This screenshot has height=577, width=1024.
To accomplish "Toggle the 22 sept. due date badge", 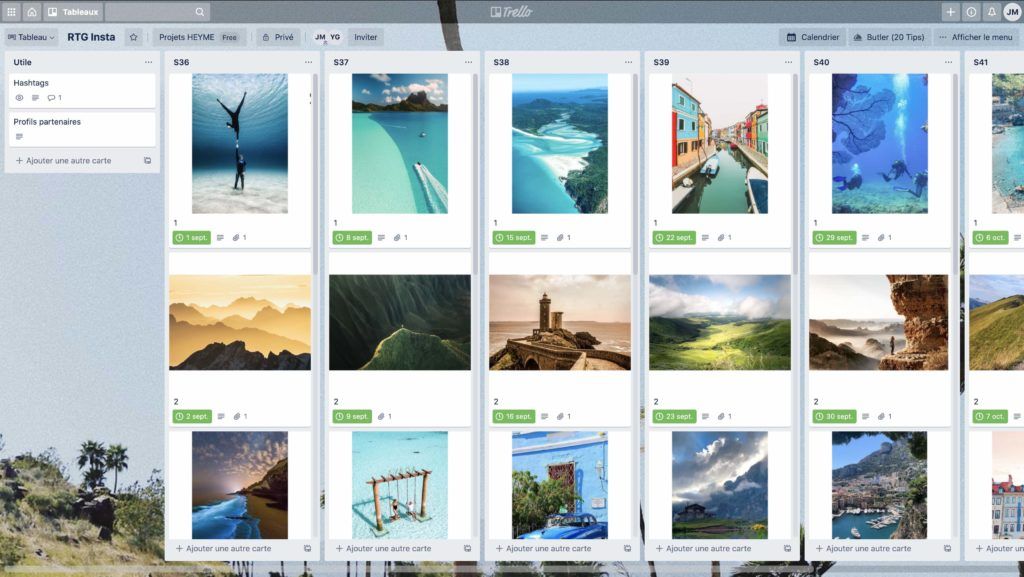I will 674,238.
